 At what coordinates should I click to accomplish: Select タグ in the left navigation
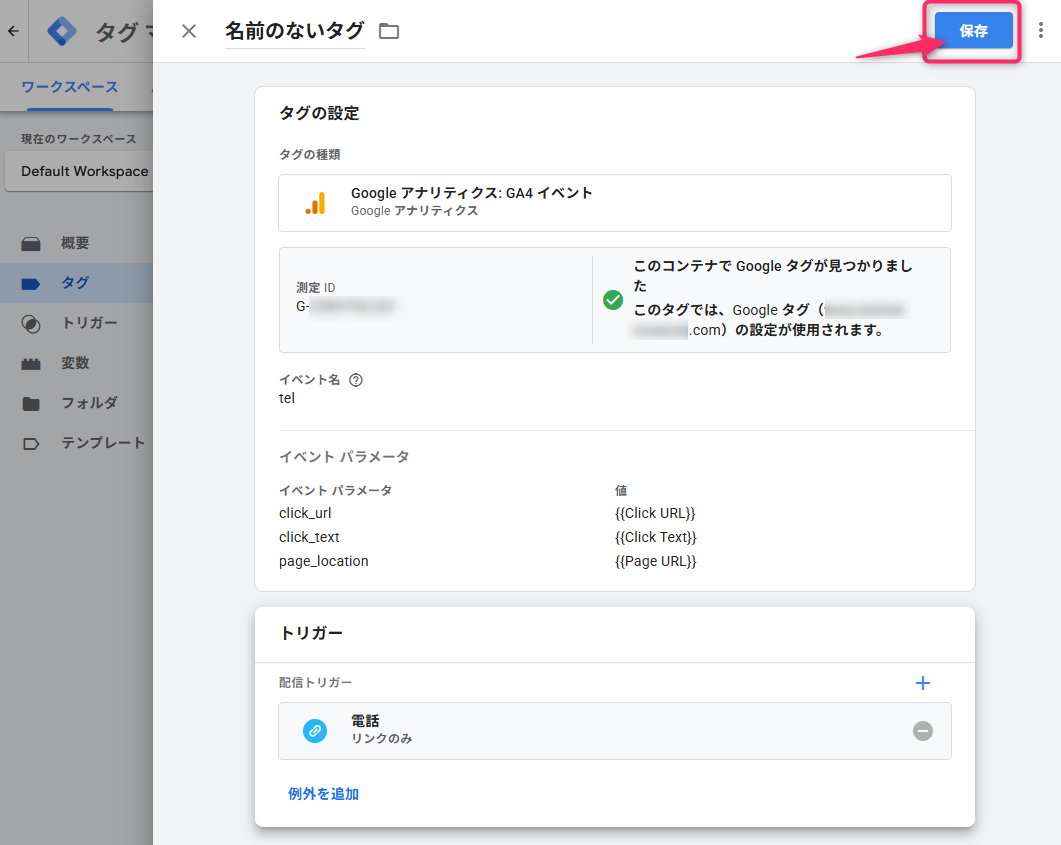75,283
